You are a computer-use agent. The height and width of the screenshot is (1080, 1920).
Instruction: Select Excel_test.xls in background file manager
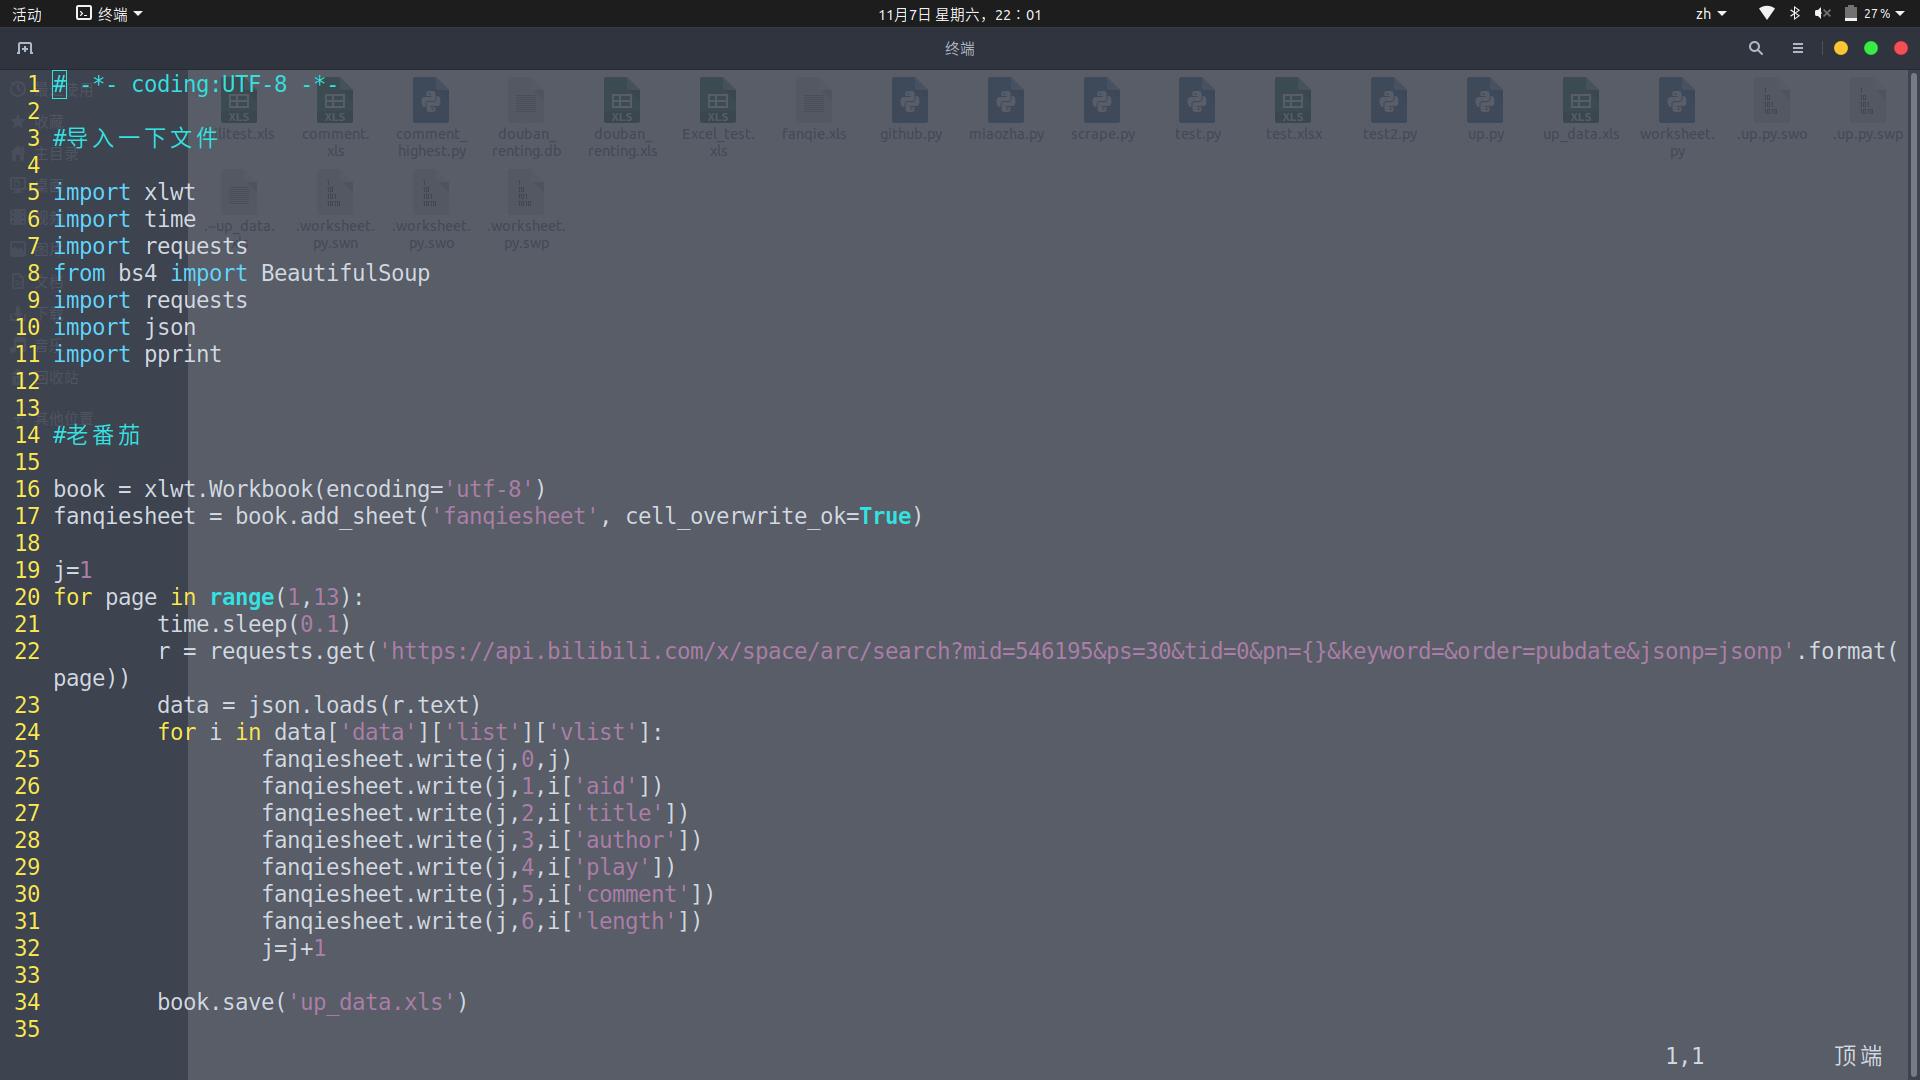[x=718, y=118]
